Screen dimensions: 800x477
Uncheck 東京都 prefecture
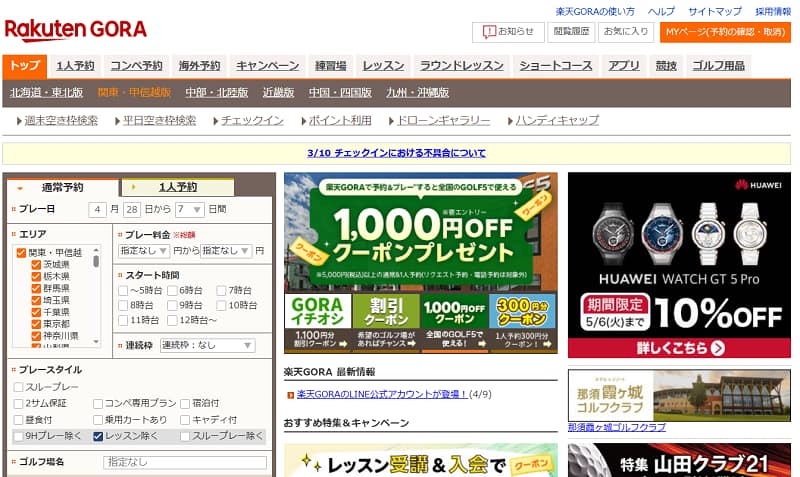tap(36, 324)
